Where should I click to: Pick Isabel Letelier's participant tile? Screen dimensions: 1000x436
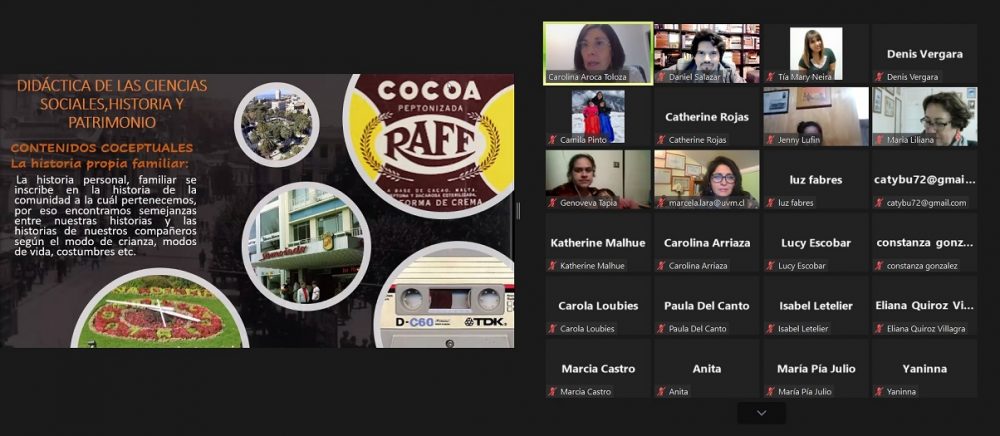click(816, 306)
